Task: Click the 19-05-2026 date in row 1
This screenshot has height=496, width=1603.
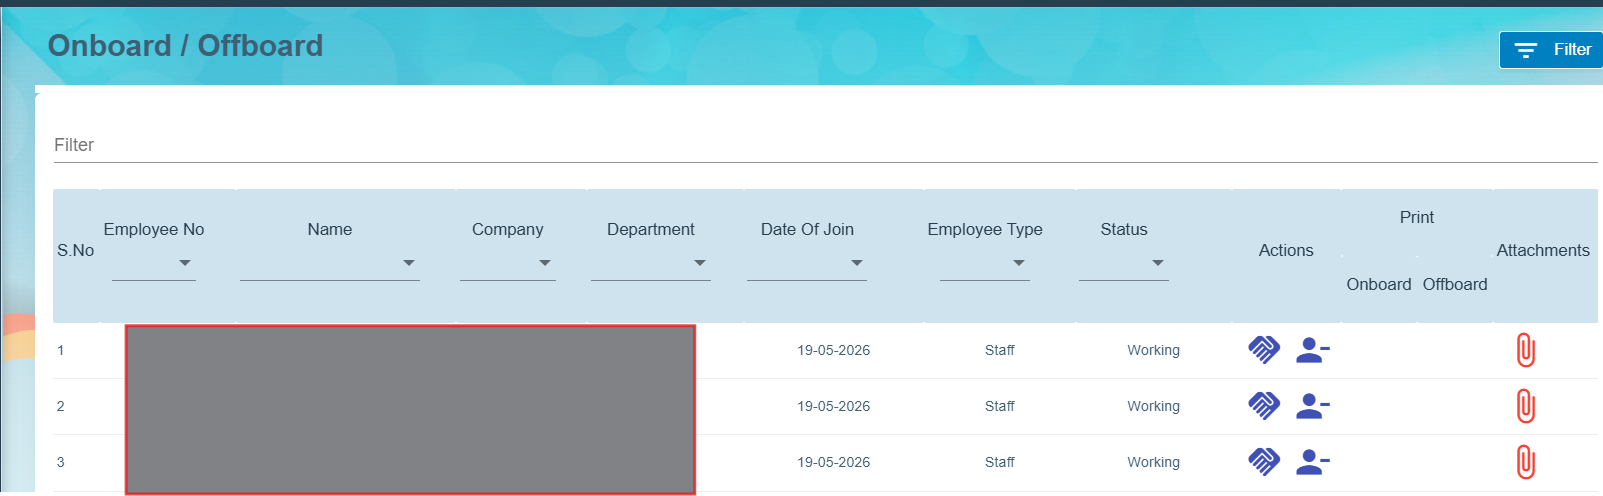Action: 834,350
